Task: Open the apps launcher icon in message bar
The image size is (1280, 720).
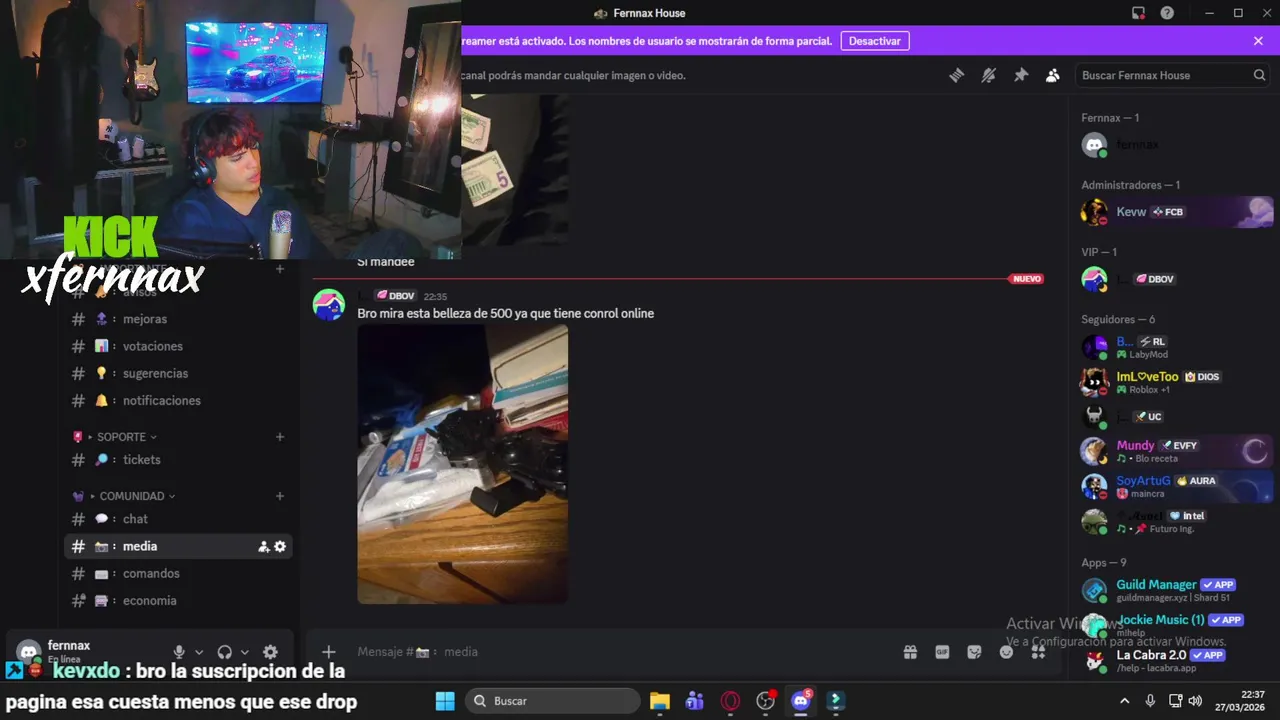Action: pos(1038,652)
